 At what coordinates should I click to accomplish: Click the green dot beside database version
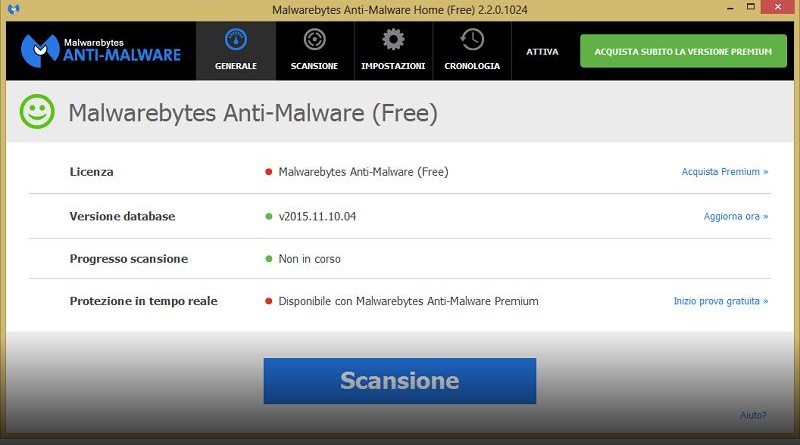click(268, 216)
